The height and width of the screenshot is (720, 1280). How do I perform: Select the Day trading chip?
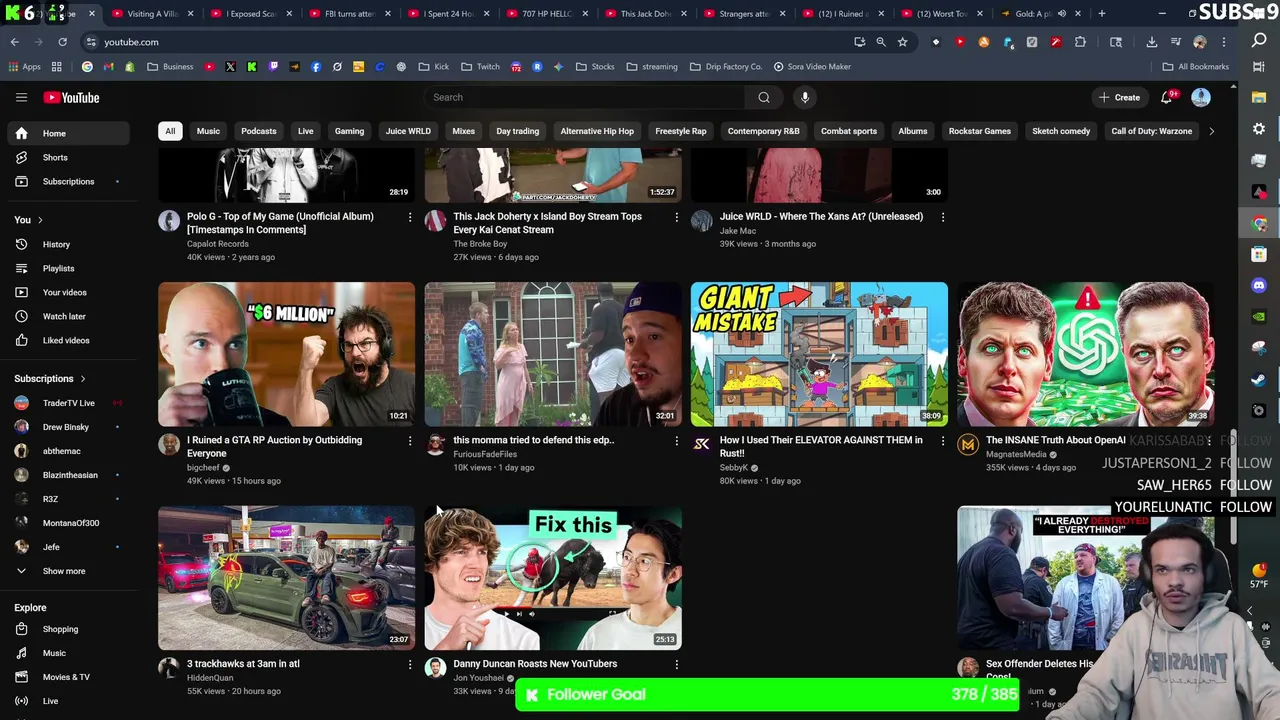(x=517, y=131)
